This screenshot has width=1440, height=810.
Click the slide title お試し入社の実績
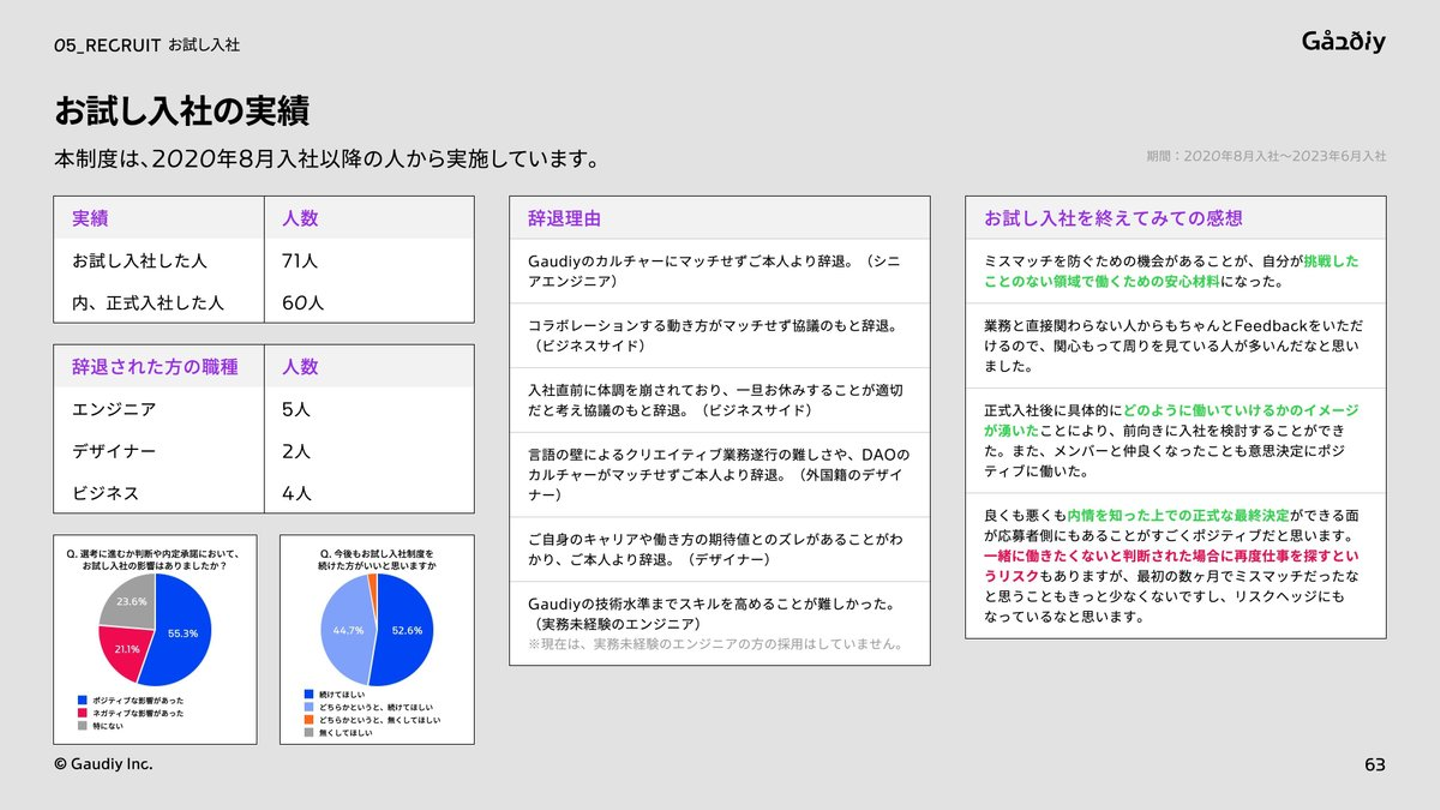[181, 111]
